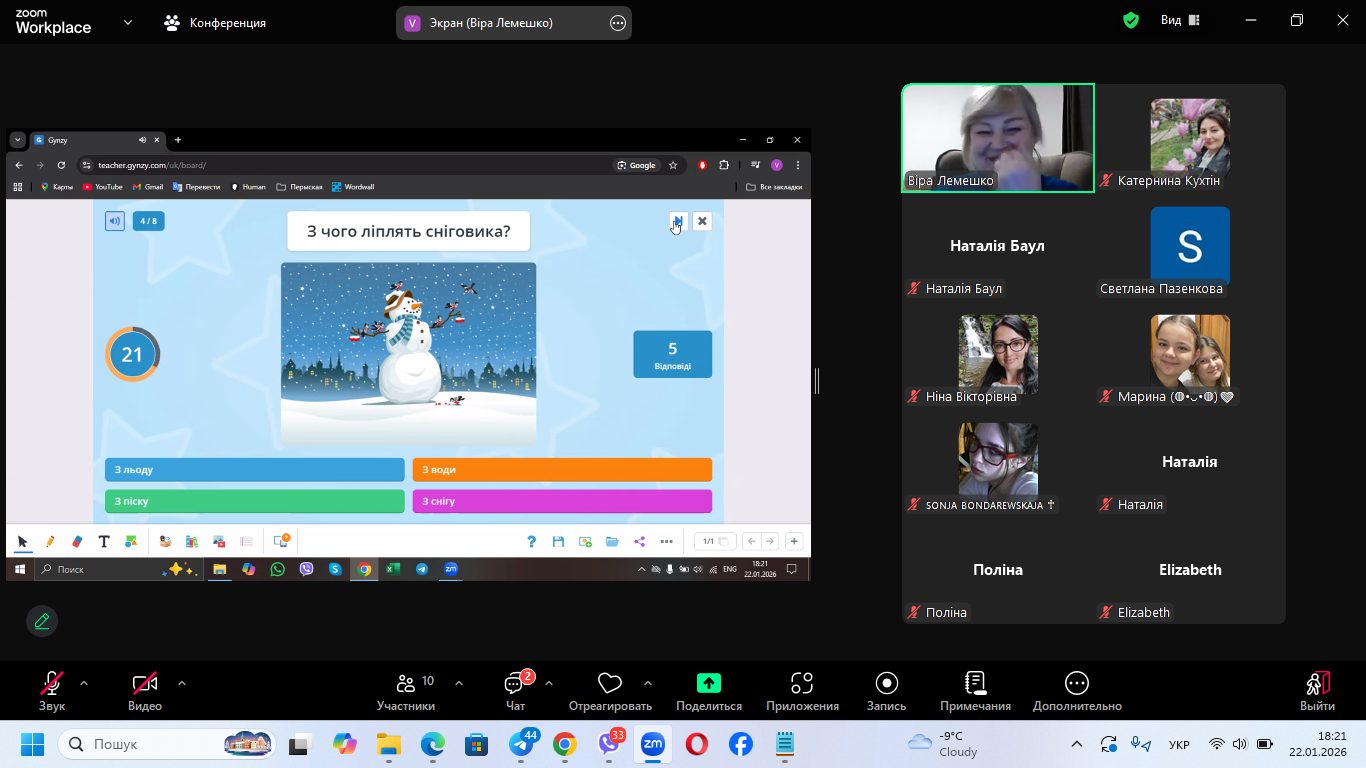Open Telegram from the Windows taskbar

[x=522, y=745]
